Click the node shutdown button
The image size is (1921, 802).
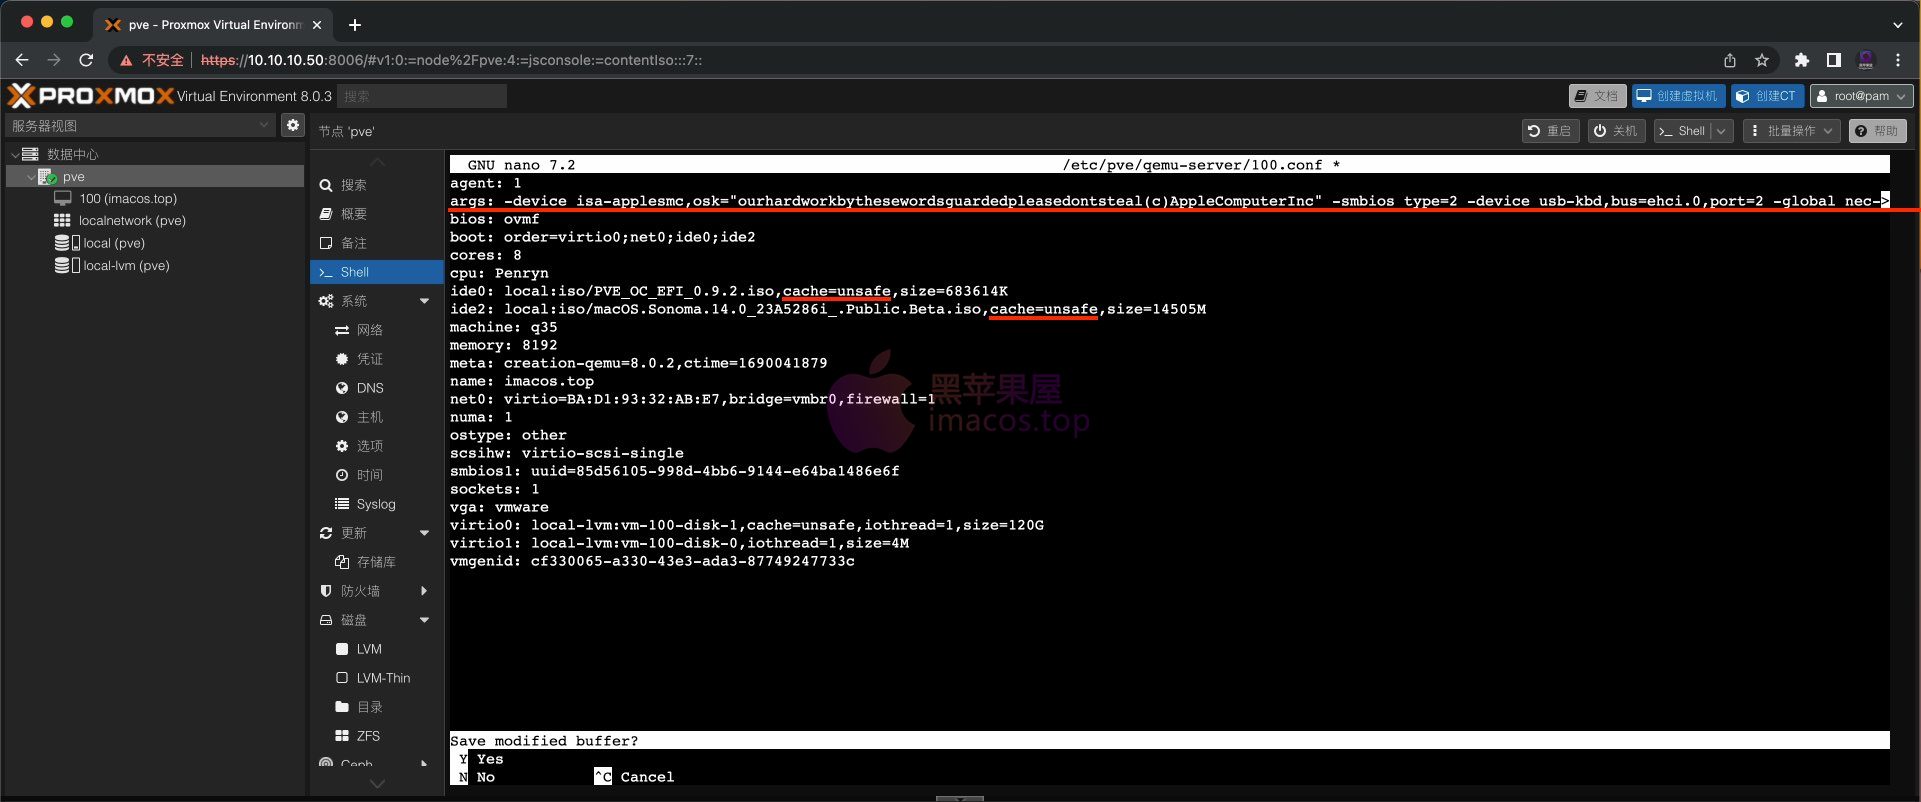click(1616, 131)
